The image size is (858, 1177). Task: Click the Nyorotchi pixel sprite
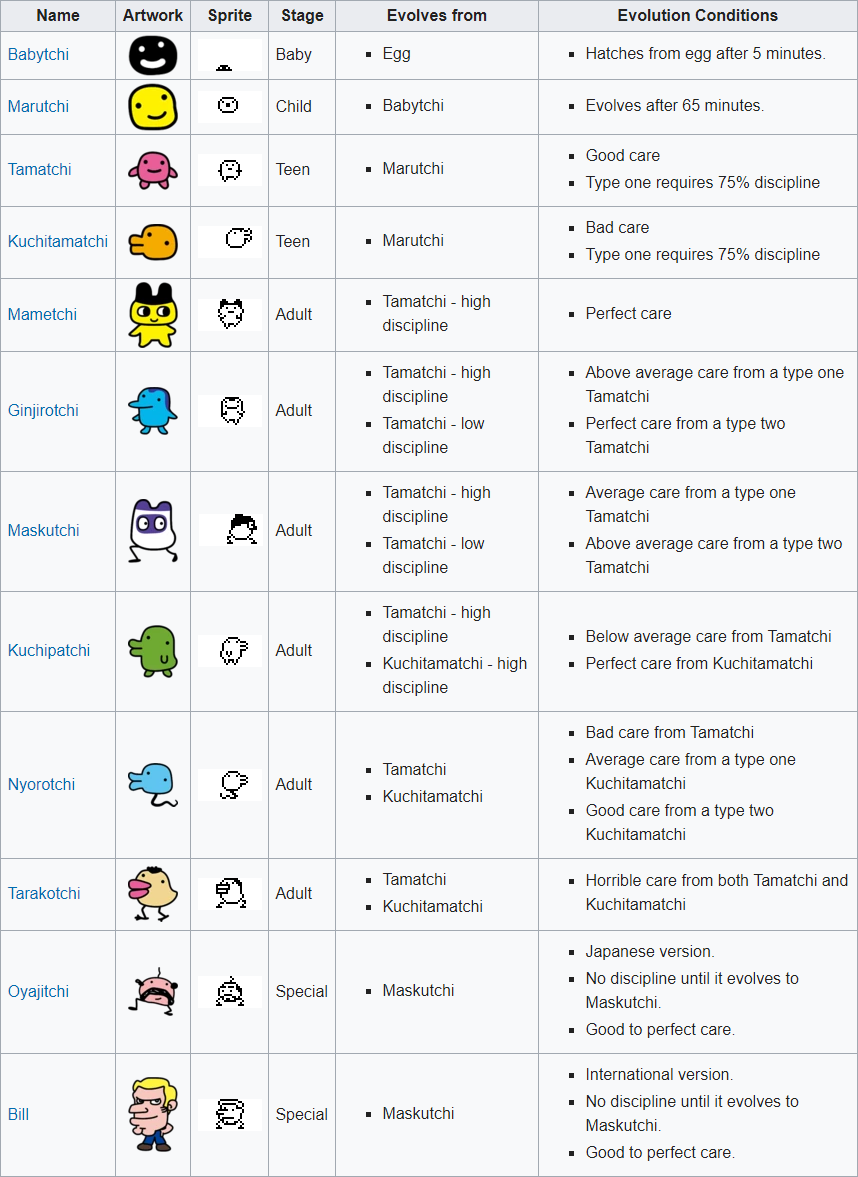232,784
